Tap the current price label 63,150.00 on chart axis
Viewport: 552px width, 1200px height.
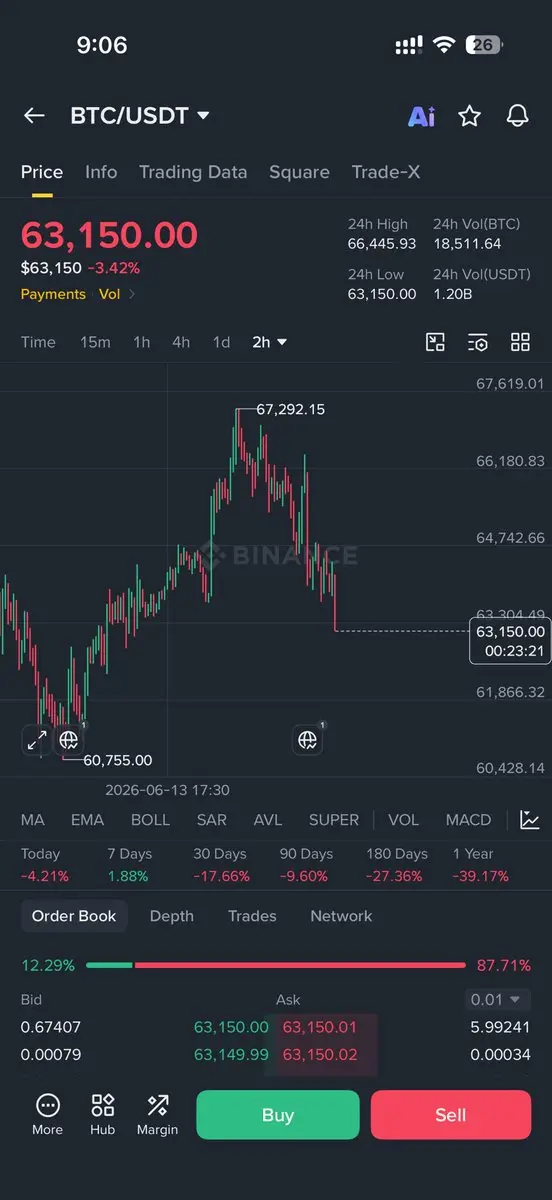pyautogui.click(x=510, y=641)
